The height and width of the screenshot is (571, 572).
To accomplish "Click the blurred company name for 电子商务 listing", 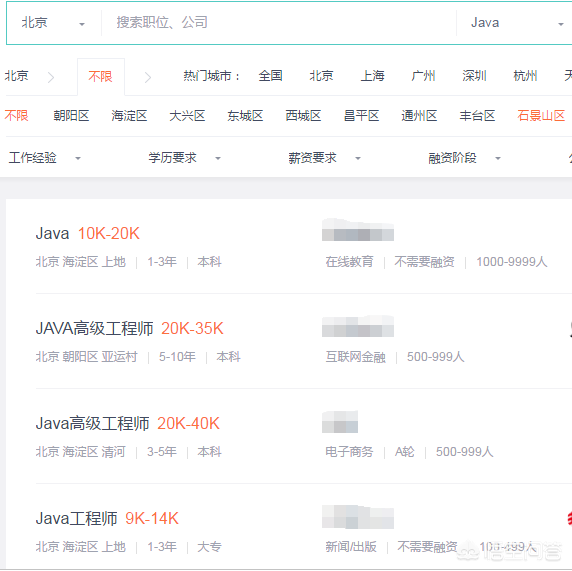I will click(340, 422).
